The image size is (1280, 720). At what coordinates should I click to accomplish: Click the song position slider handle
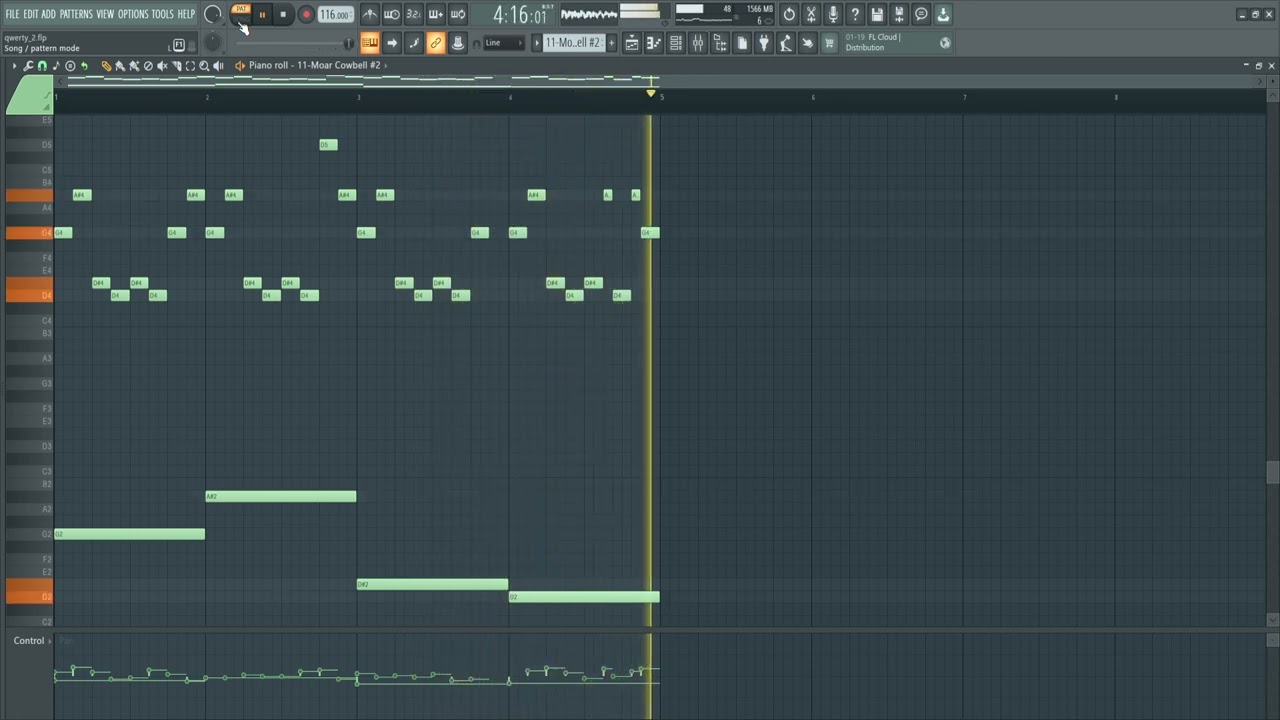(348, 43)
